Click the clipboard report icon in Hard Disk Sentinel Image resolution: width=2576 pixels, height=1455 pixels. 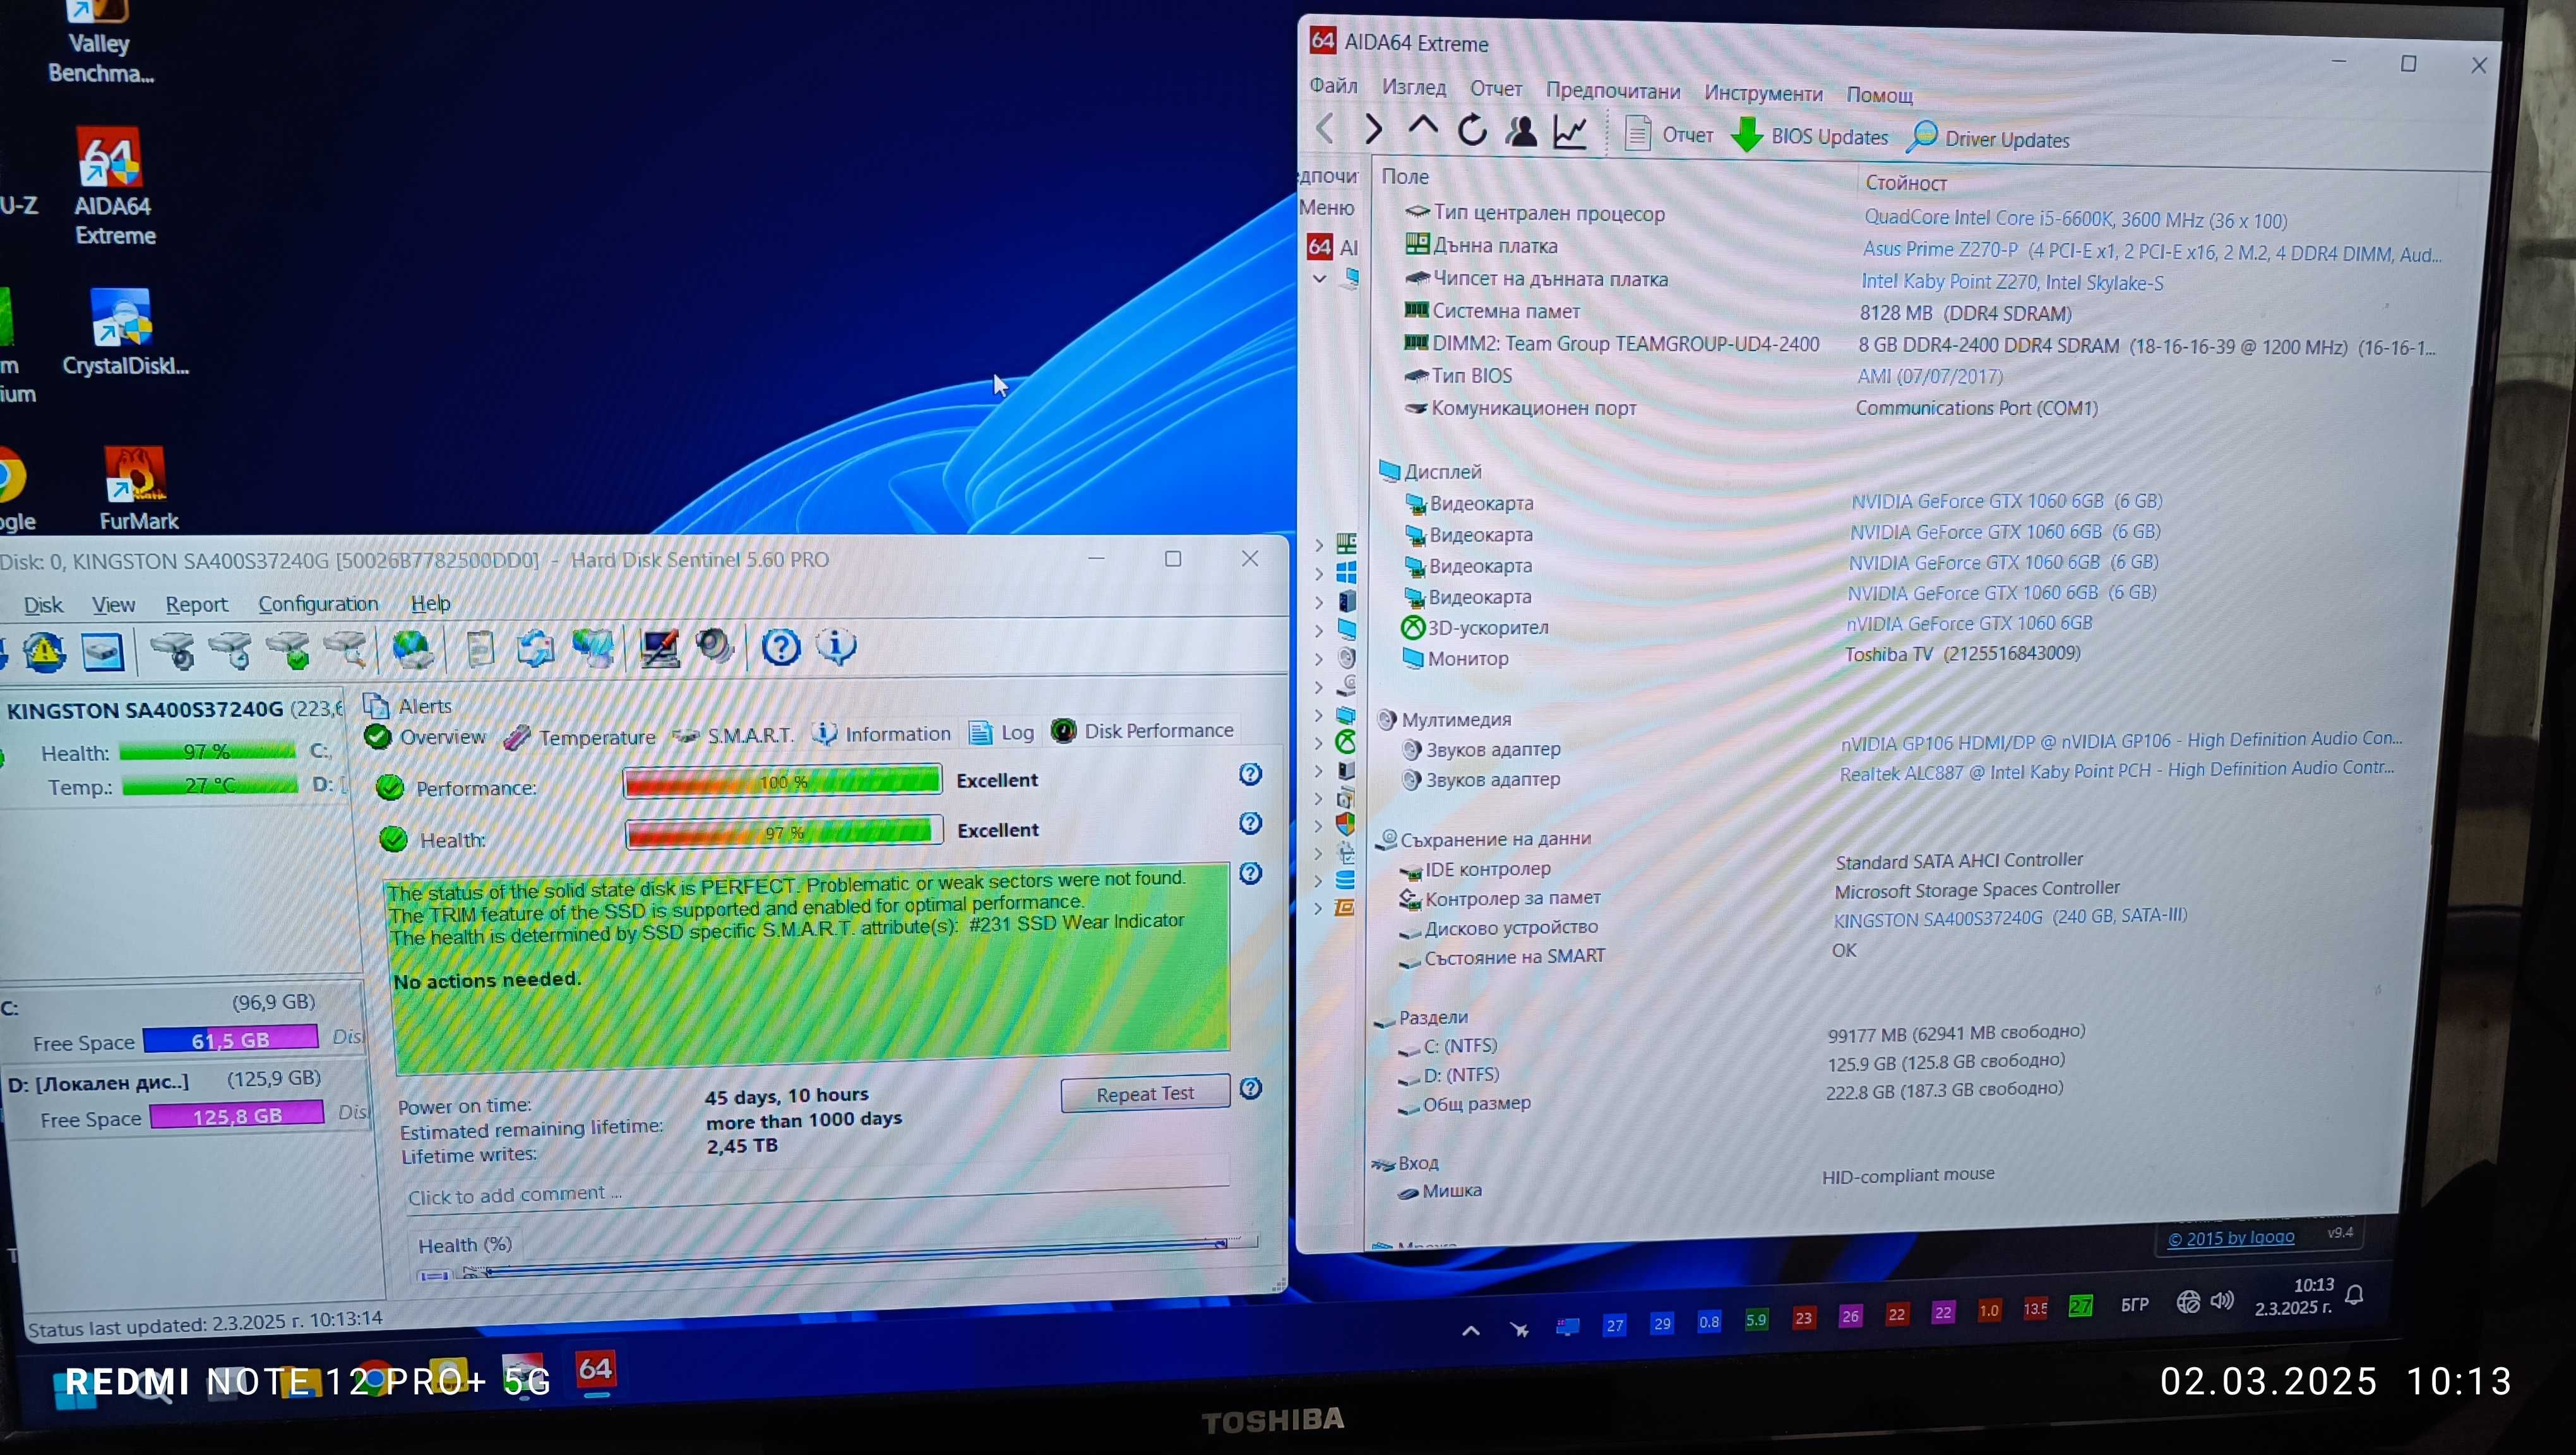click(x=481, y=649)
